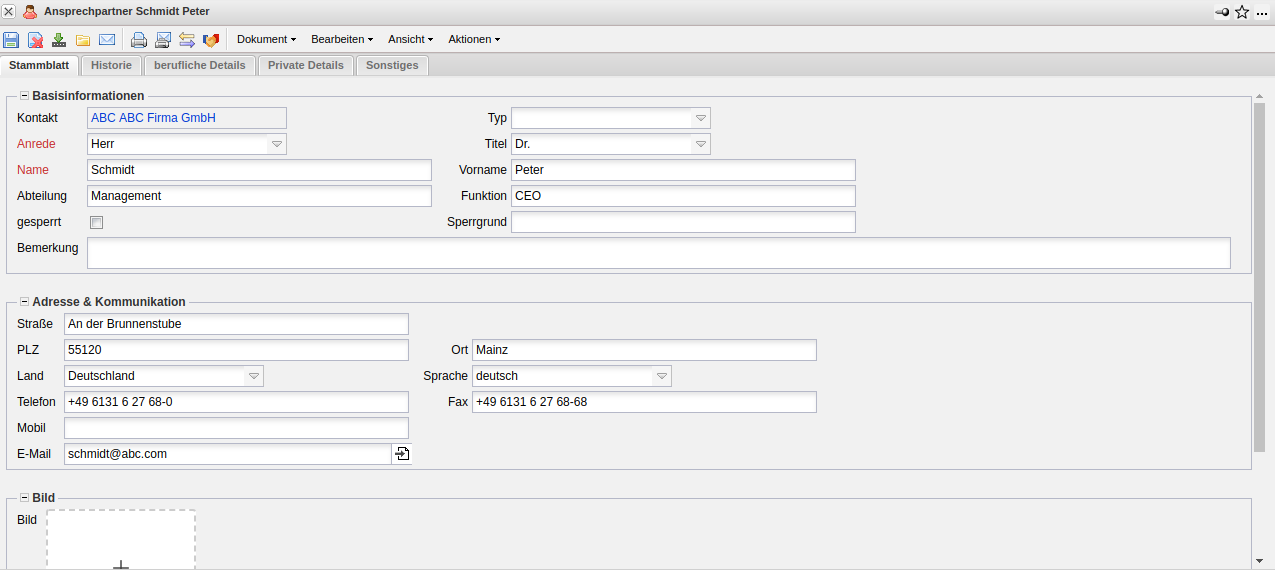Click the printer icon in toolbar

click(139, 40)
